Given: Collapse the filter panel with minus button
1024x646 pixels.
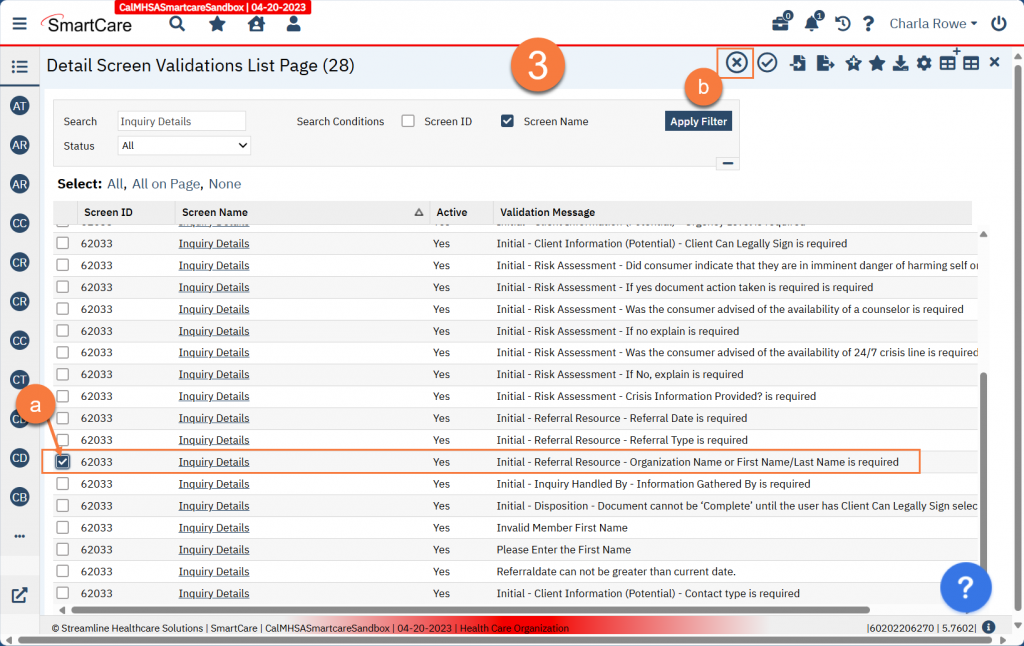Looking at the screenshot, I should [727, 163].
